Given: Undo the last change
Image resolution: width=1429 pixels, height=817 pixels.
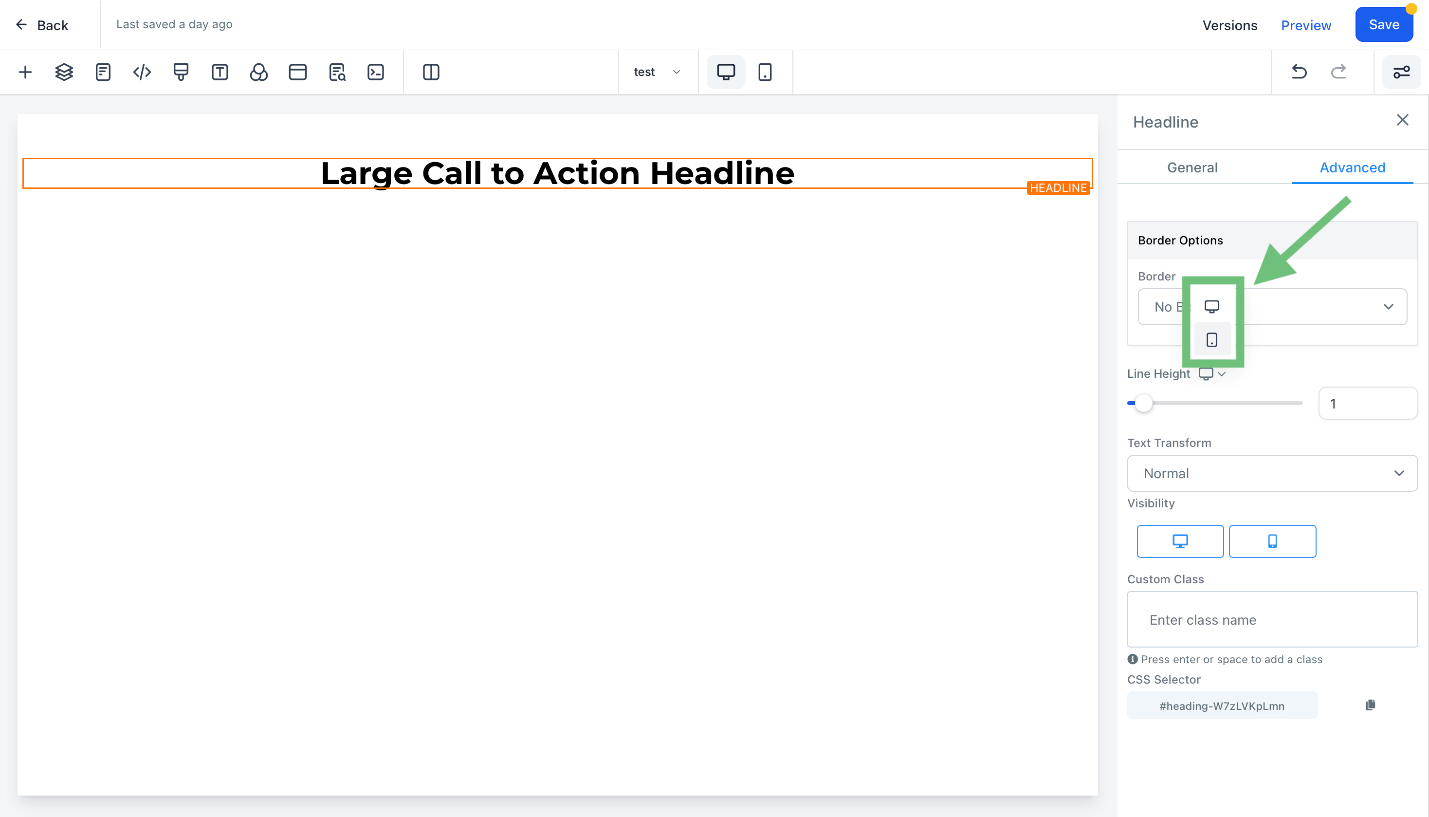Looking at the screenshot, I should [x=1299, y=72].
